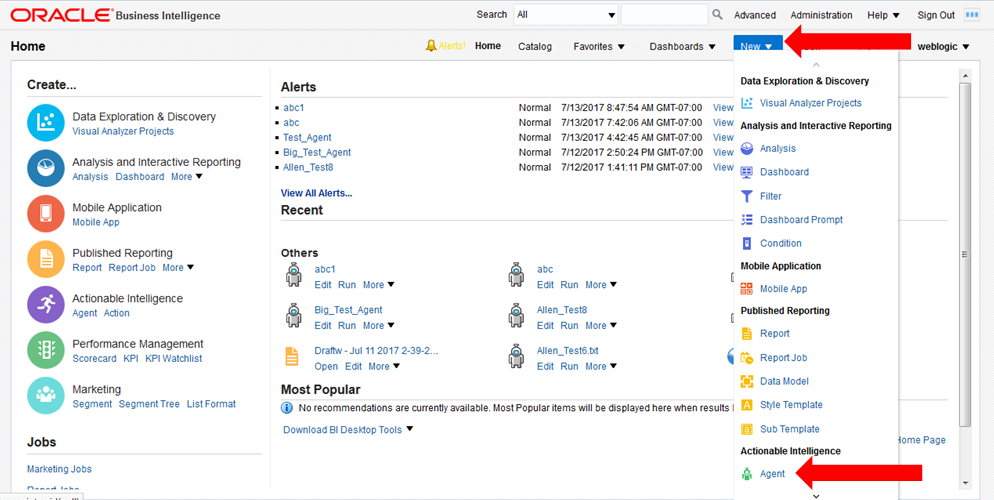Click the Data Exploration & Discovery circle icon
This screenshot has height=500, width=994.
point(46,123)
